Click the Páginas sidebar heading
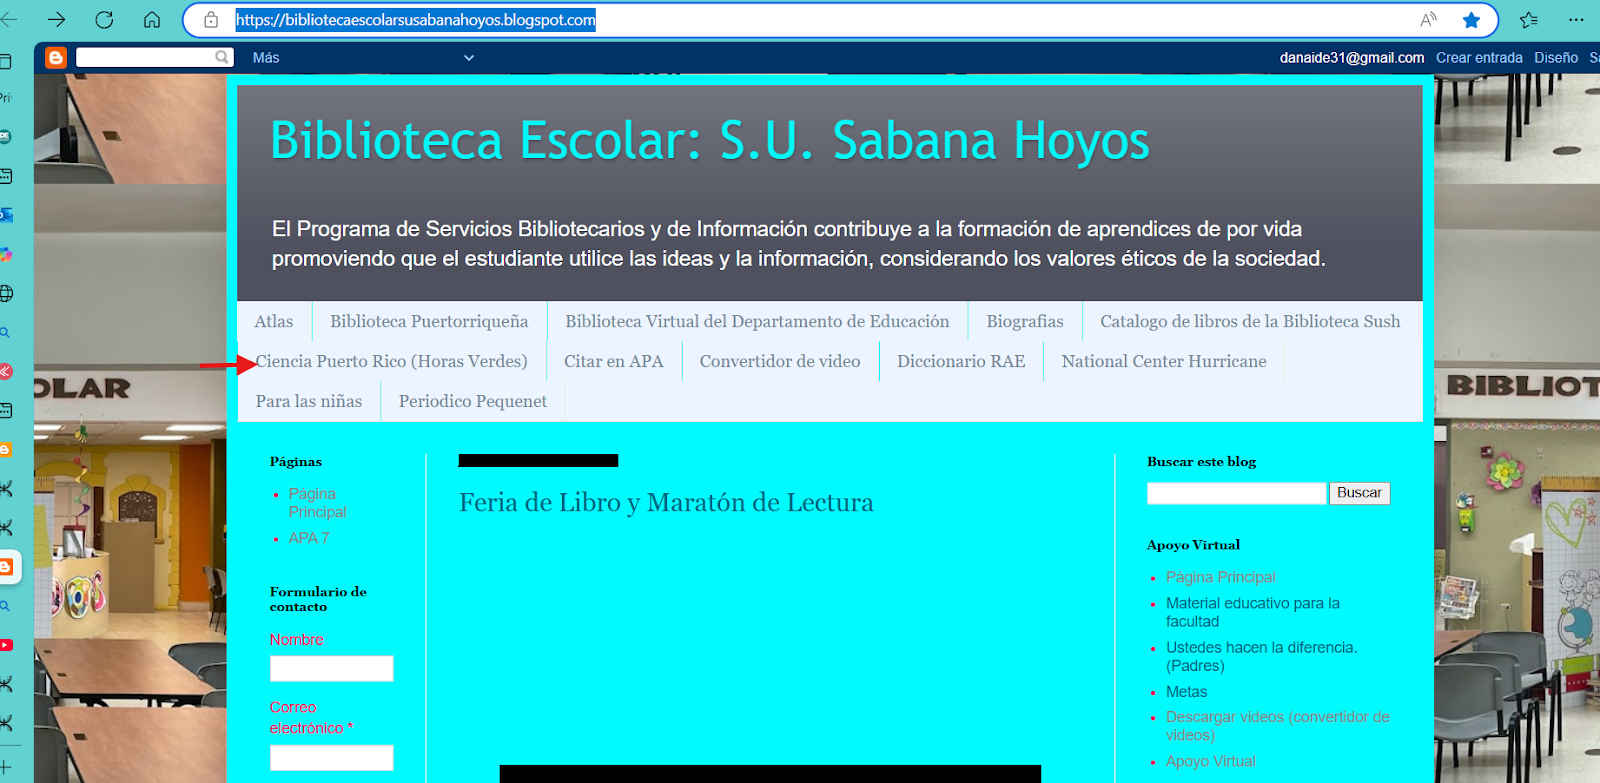1600x783 pixels. click(x=296, y=462)
